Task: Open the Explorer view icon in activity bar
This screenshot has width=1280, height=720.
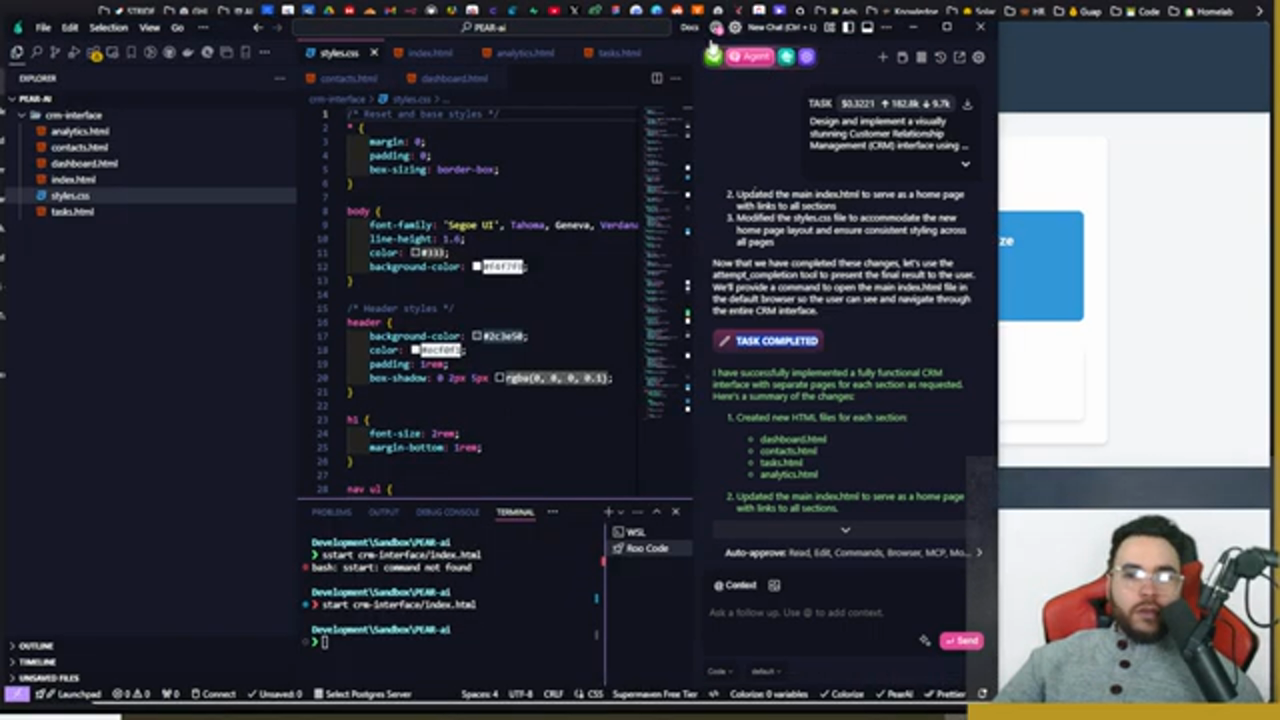Action: click(17, 53)
